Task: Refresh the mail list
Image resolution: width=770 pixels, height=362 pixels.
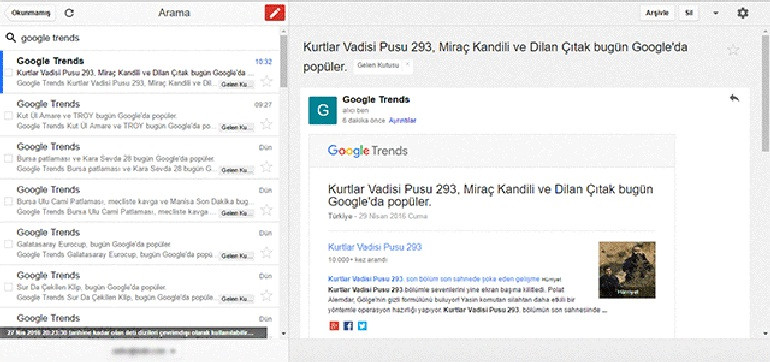Action: pos(69,13)
